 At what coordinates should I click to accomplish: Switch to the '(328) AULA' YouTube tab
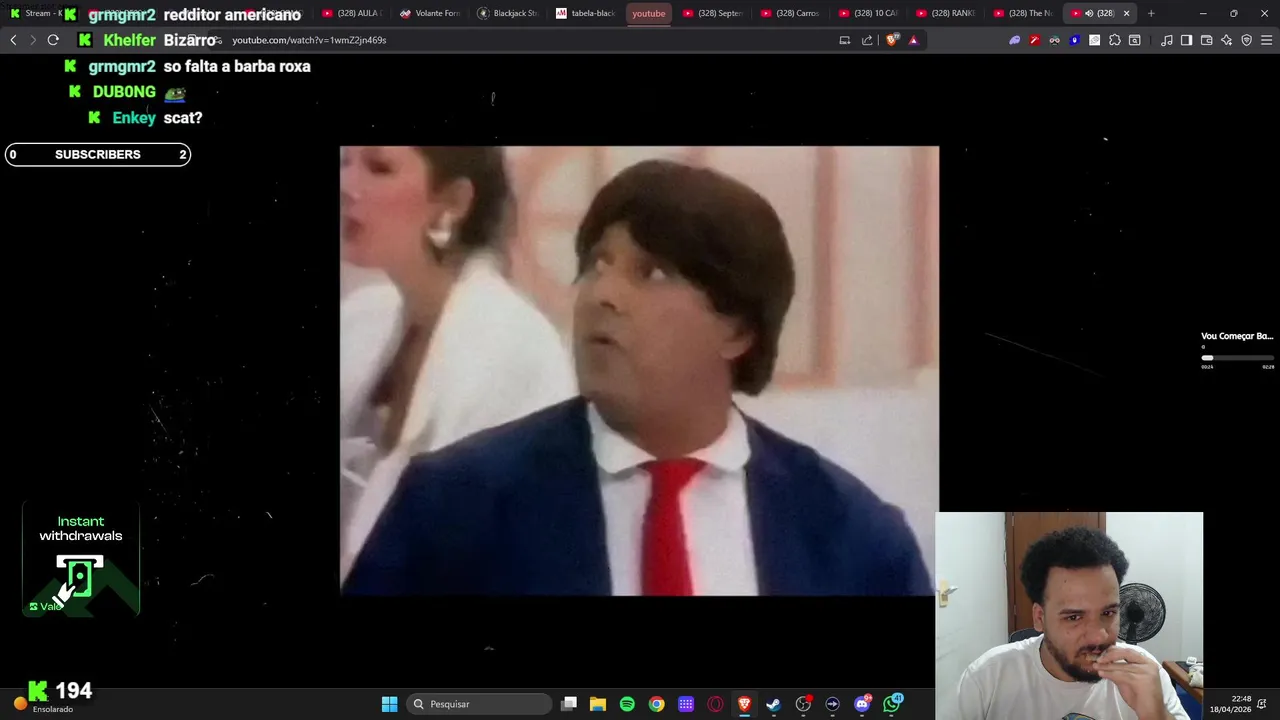352,13
